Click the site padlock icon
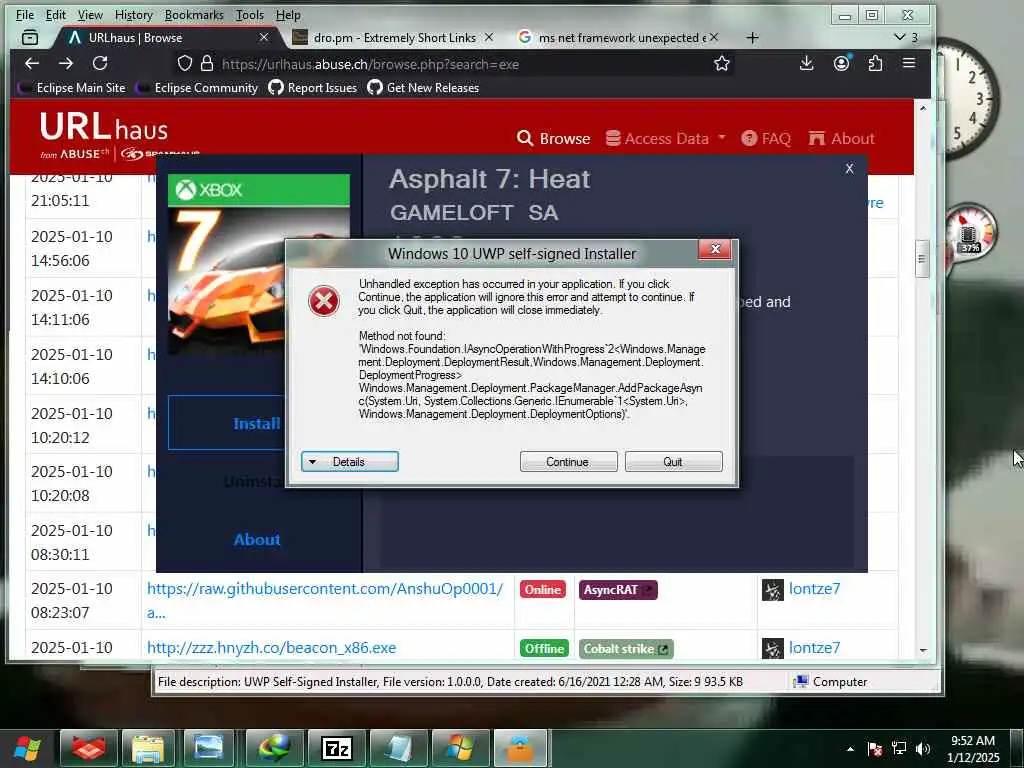 pos(207,63)
